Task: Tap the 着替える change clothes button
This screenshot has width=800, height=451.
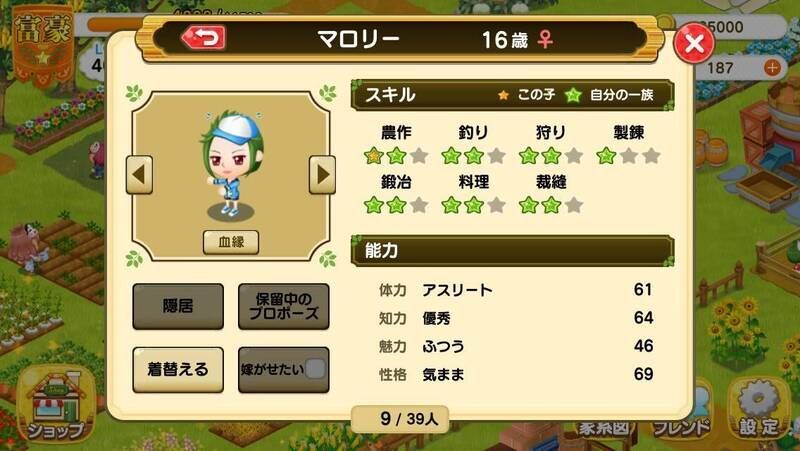Action: tap(178, 369)
